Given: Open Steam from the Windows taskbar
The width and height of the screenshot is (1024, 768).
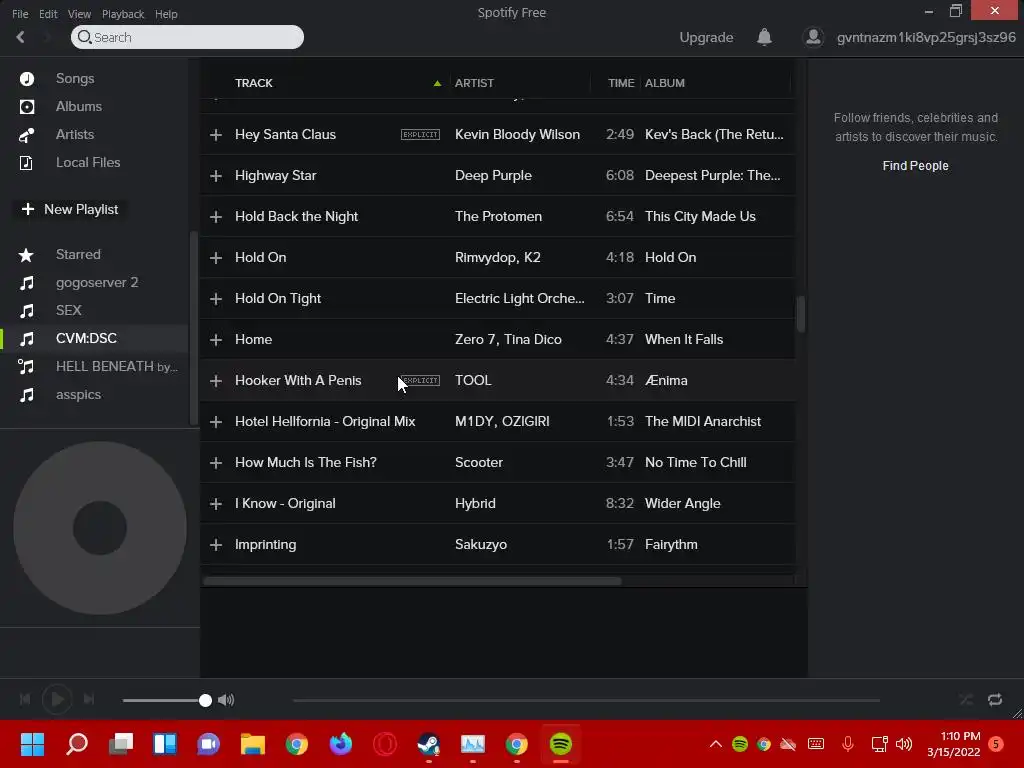Looking at the screenshot, I should [x=428, y=744].
